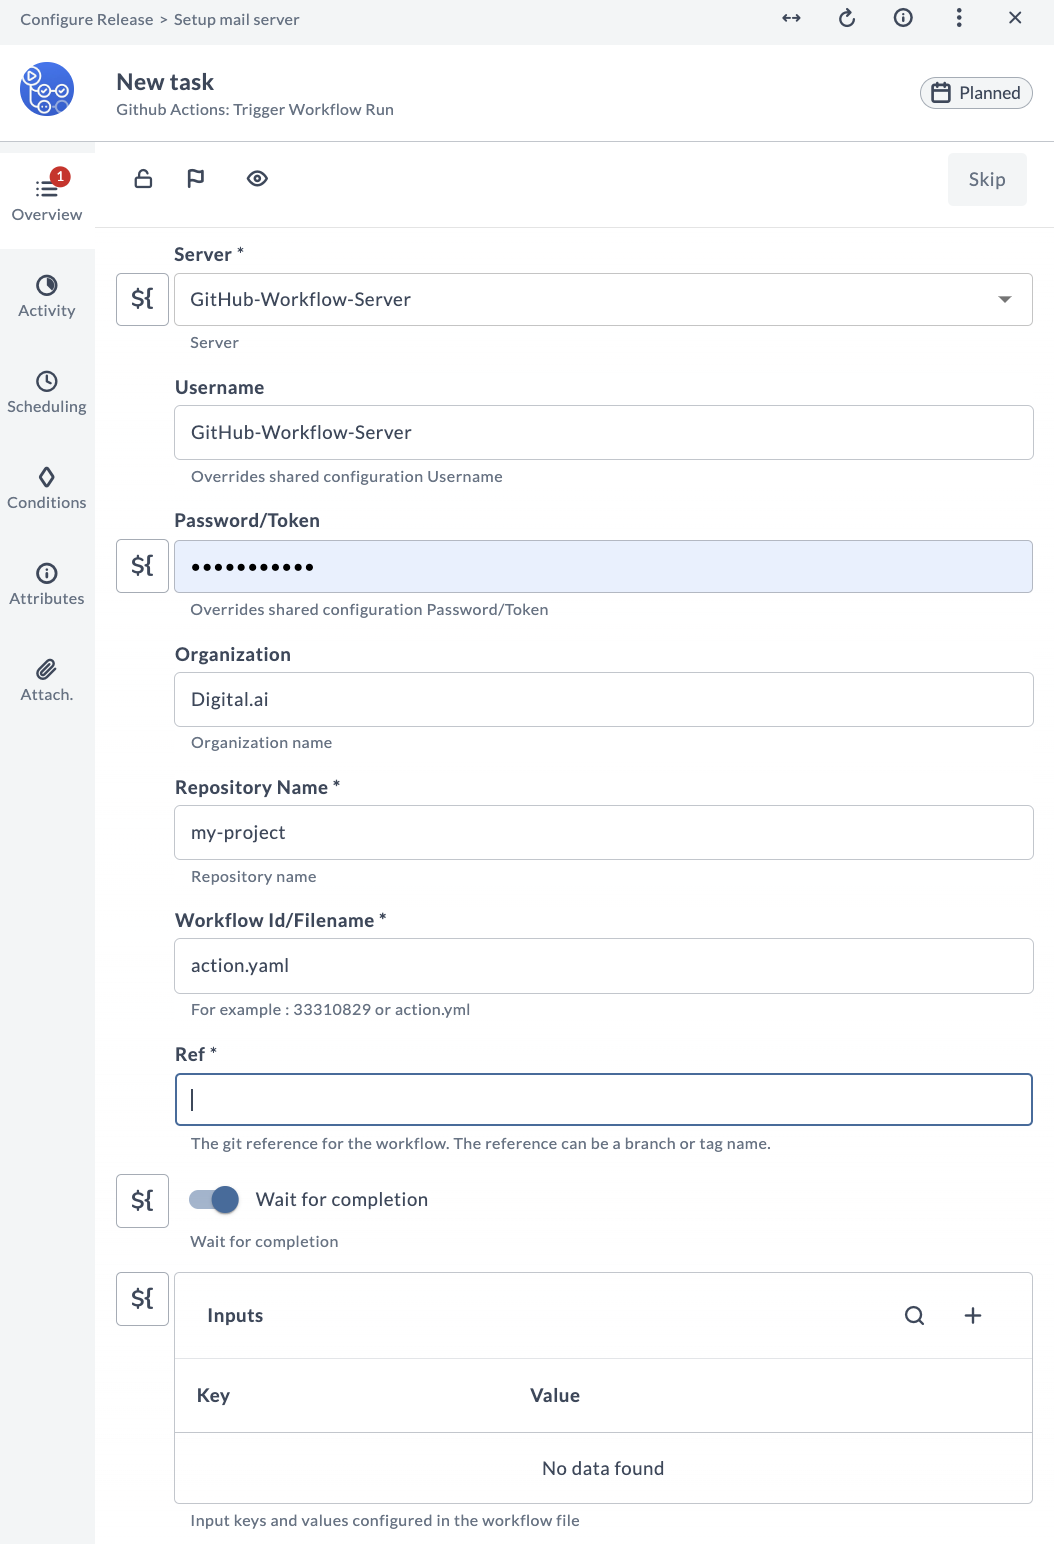This screenshot has width=1054, height=1544.
Task: Click the flag icon
Action: [x=196, y=179]
